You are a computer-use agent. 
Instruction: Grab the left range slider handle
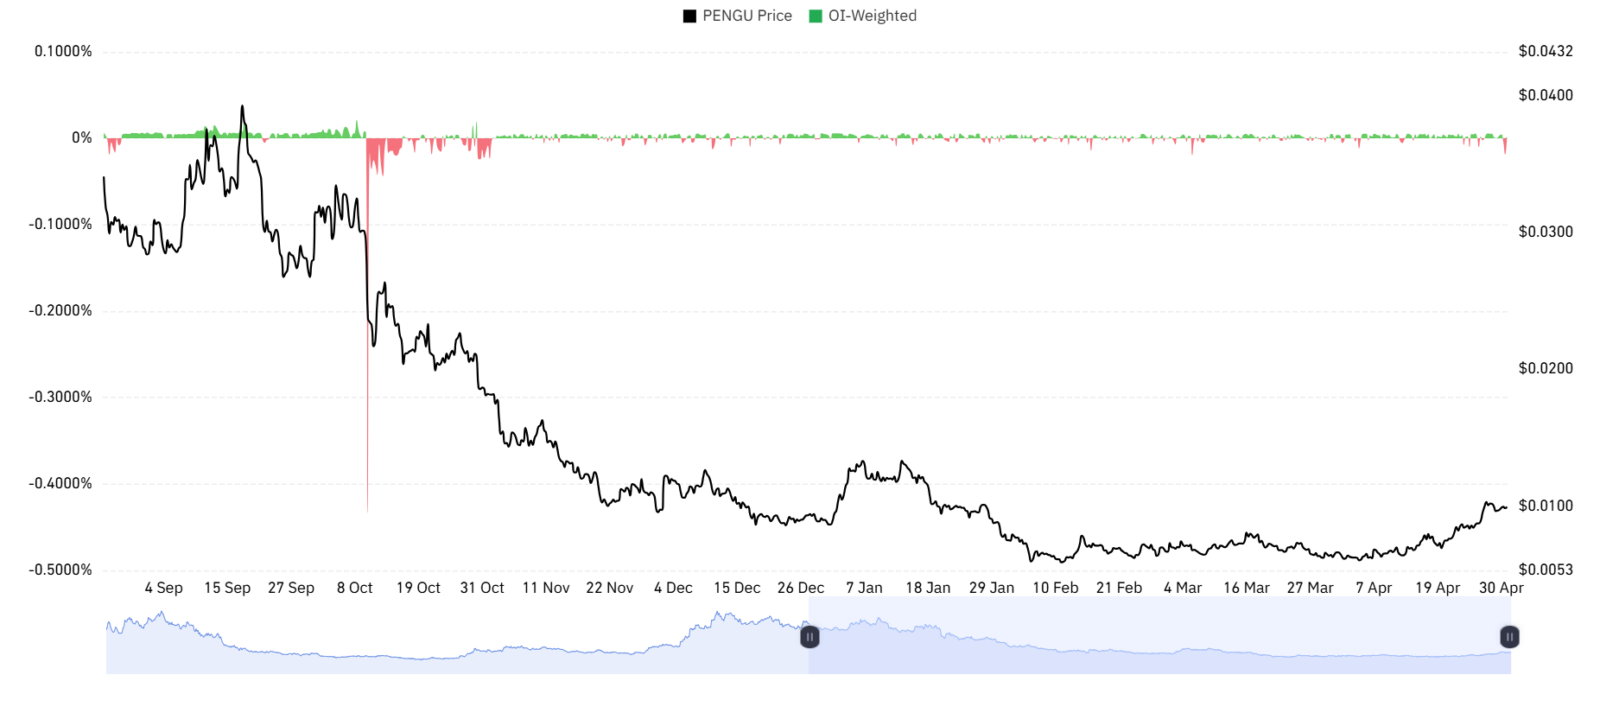[x=810, y=636]
